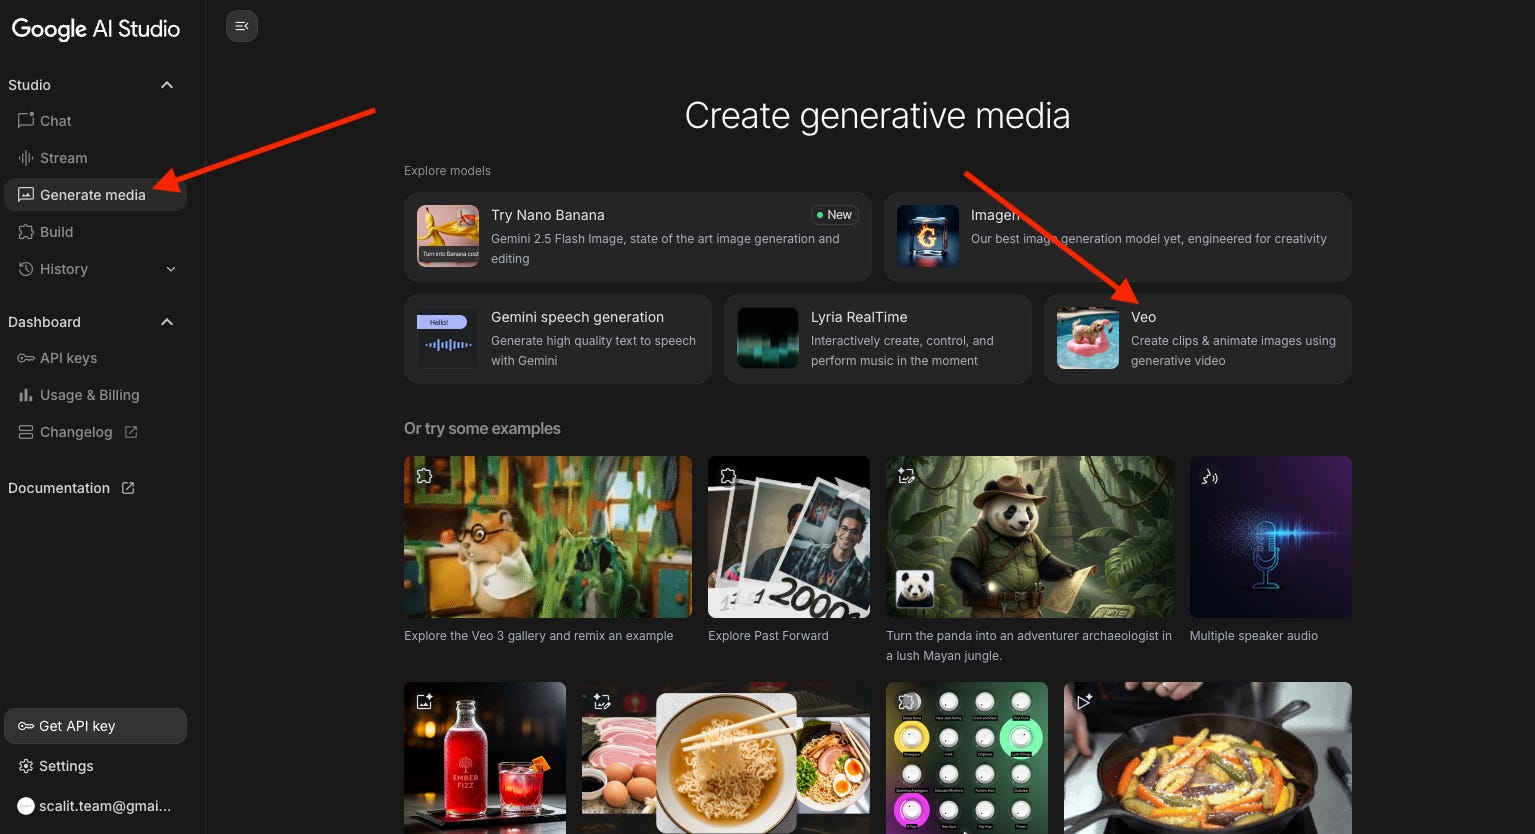Open the ramen bowl example
The height and width of the screenshot is (834, 1535).
(726, 758)
